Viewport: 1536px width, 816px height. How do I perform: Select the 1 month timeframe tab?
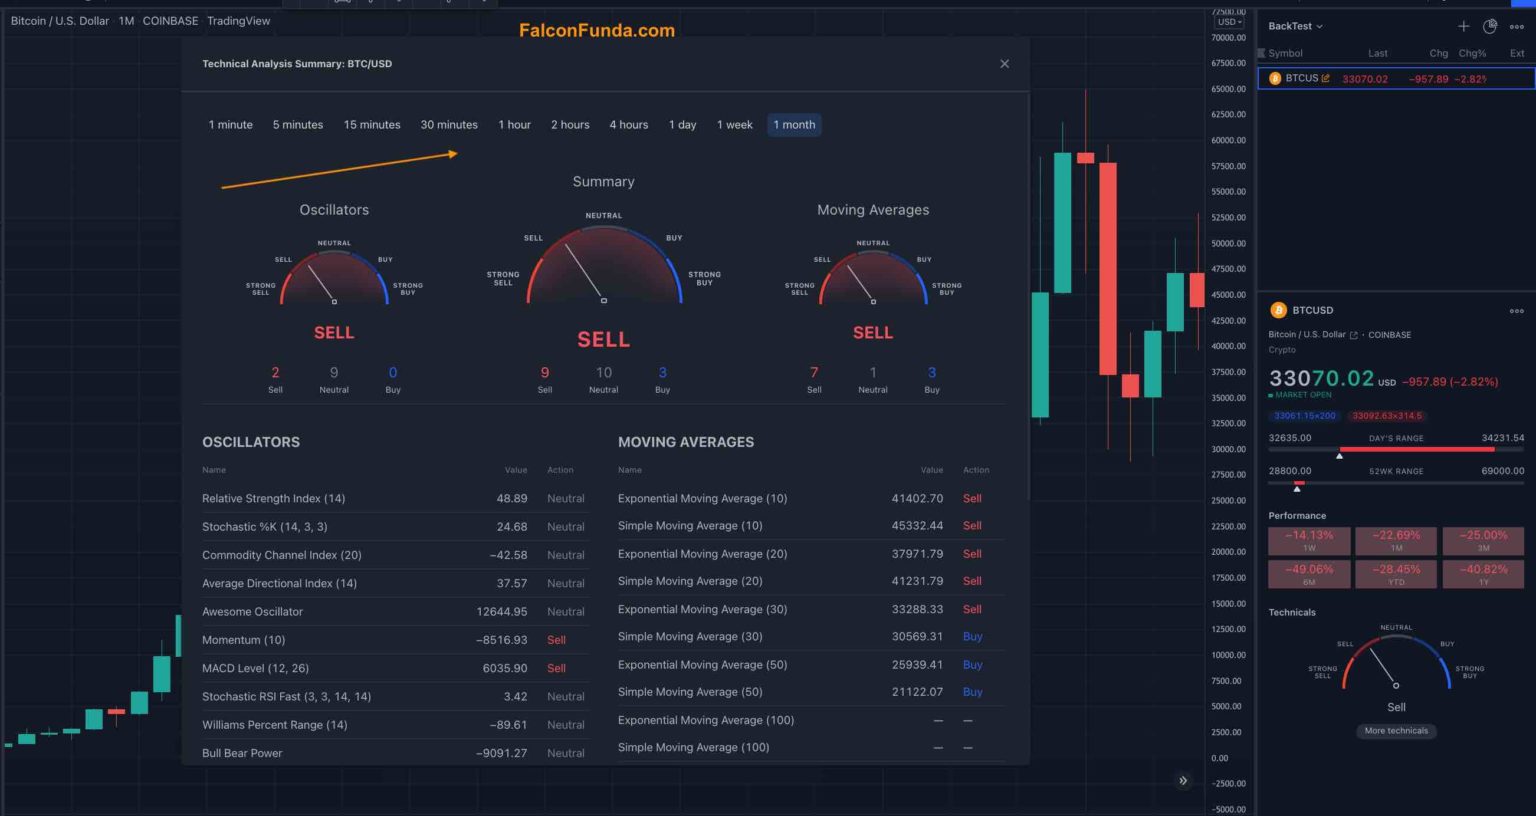pyautogui.click(x=794, y=125)
